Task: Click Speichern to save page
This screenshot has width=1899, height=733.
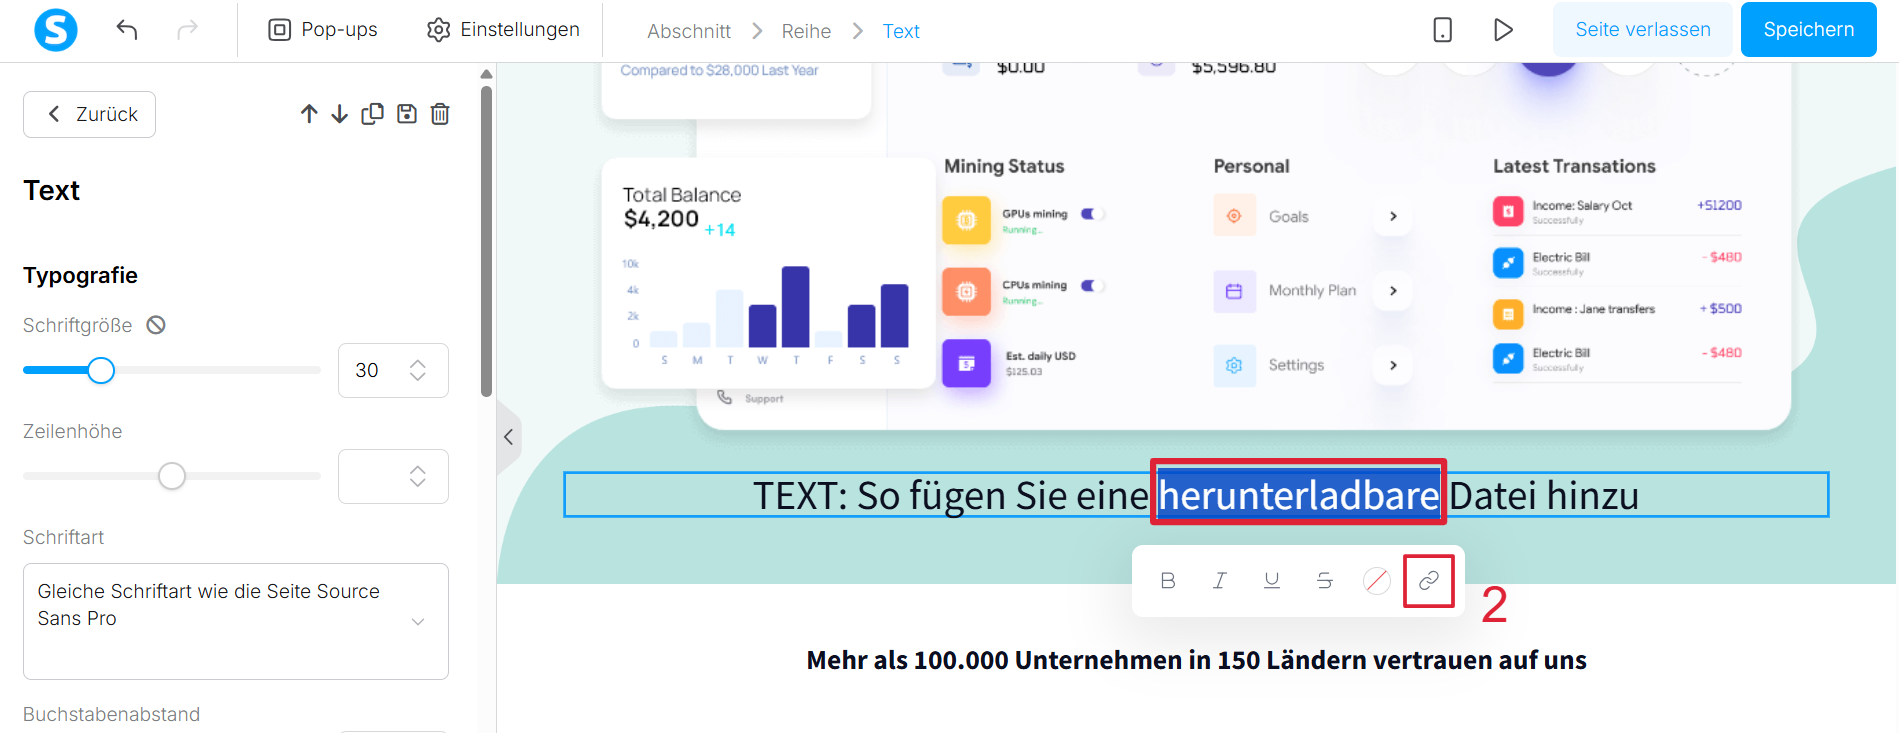Action: pyautogui.click(x=1808, y=30)
